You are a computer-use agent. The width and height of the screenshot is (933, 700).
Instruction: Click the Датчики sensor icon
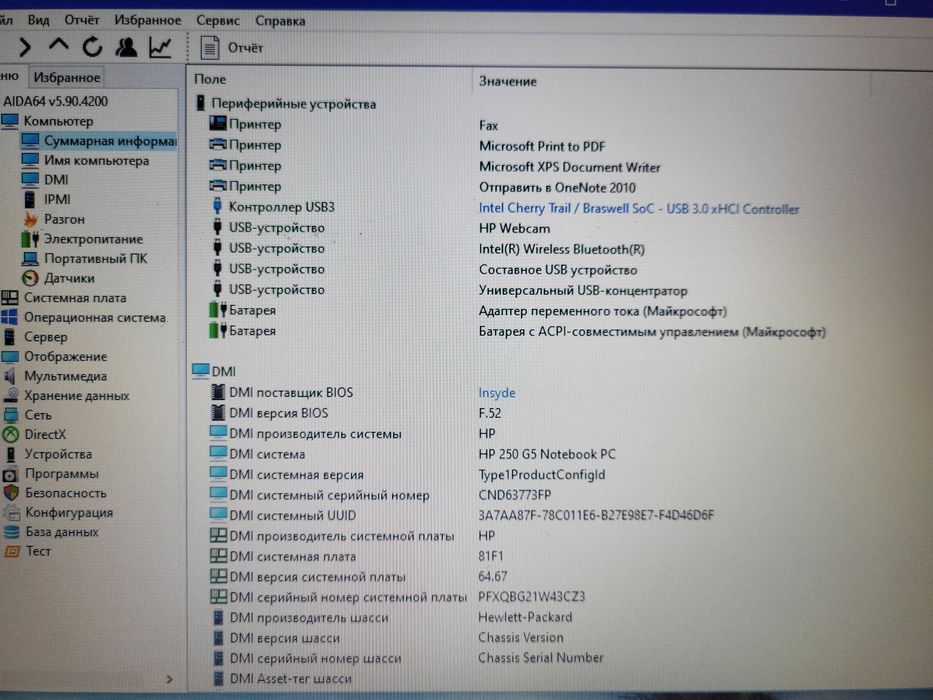[30, 278]
